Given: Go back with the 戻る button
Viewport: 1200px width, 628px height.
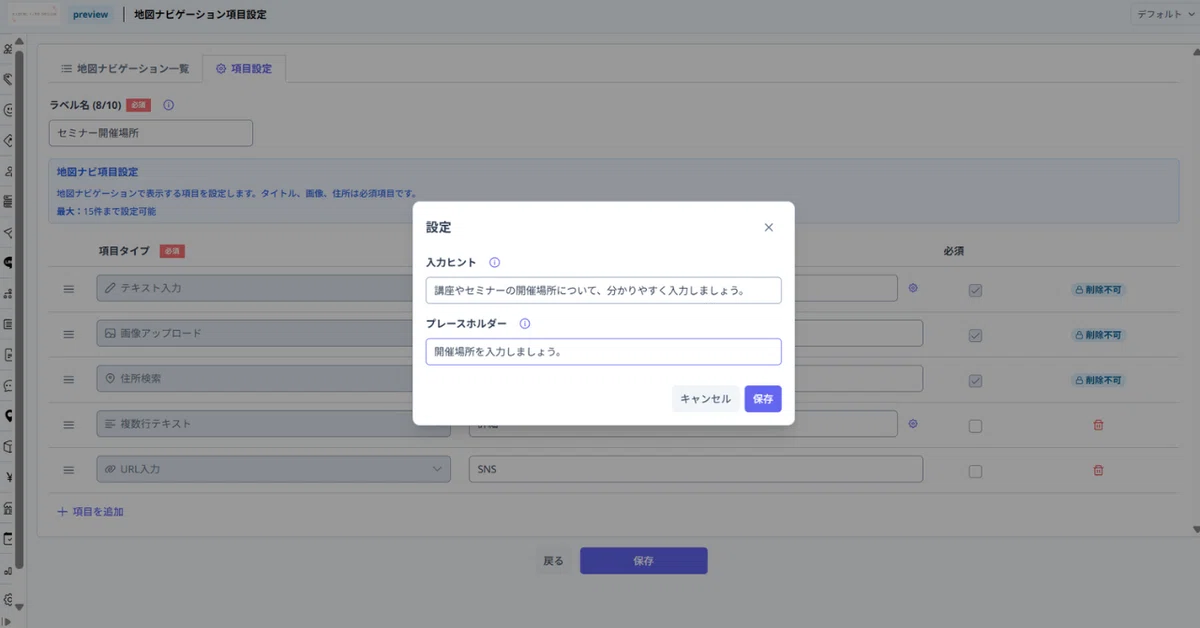Looking at the screenshot, I should pos(553,561).
